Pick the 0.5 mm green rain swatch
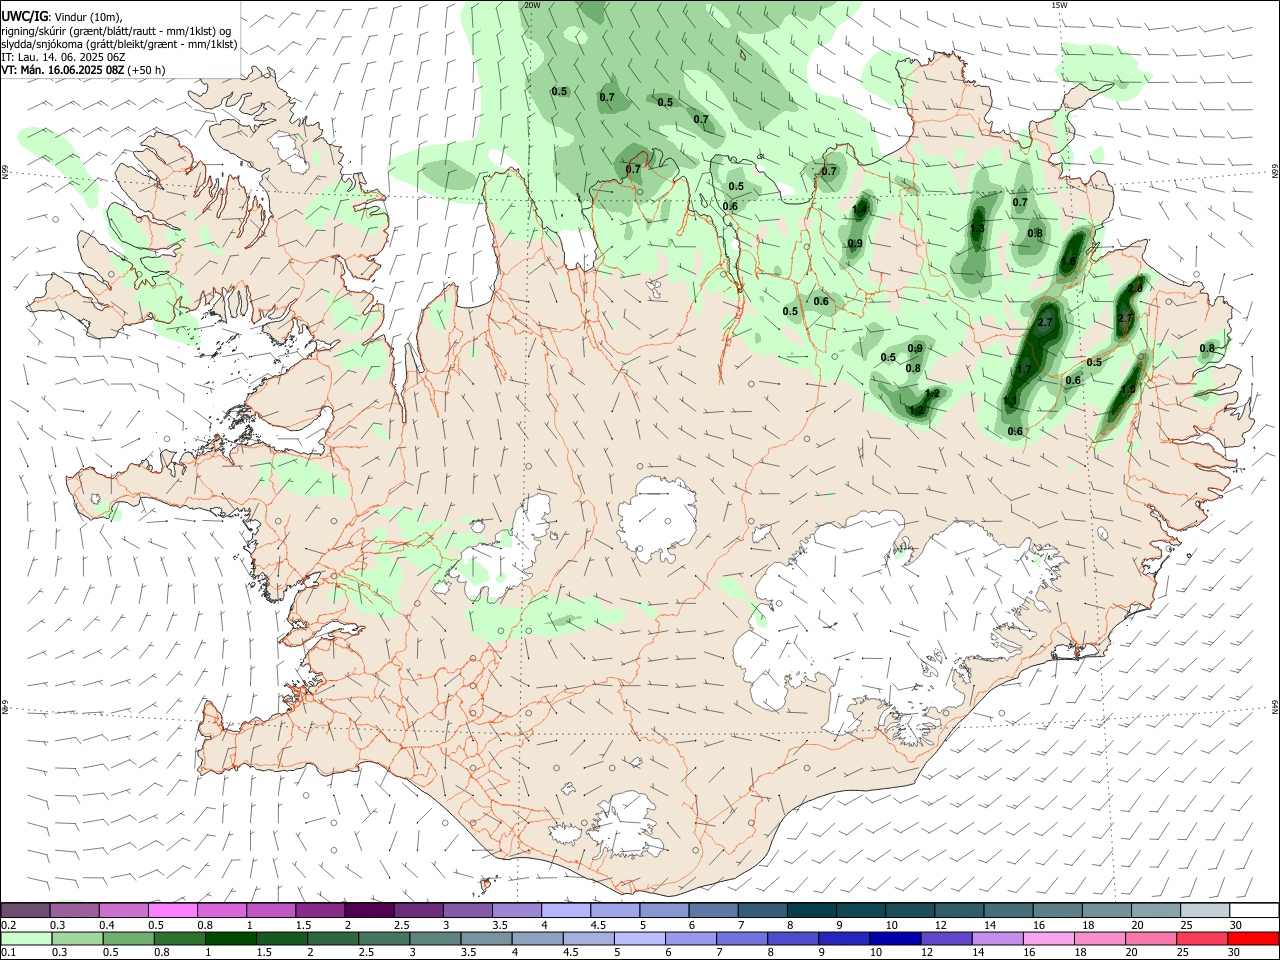 (x=128, y=938)
